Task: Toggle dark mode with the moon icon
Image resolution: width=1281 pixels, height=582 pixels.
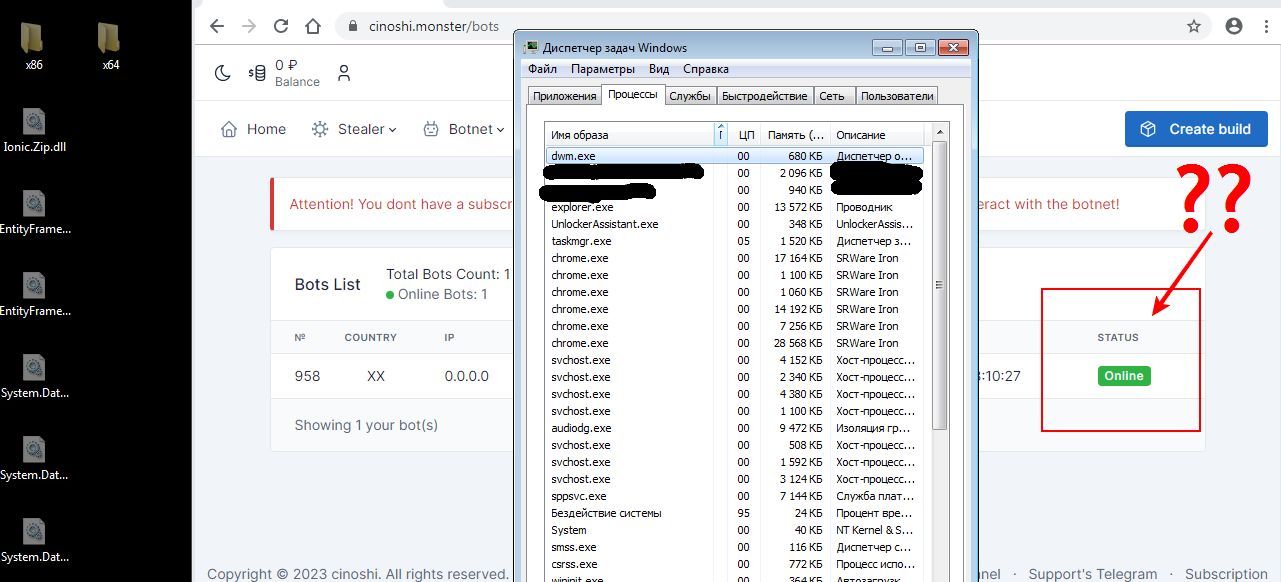Action: click(223, 73)
